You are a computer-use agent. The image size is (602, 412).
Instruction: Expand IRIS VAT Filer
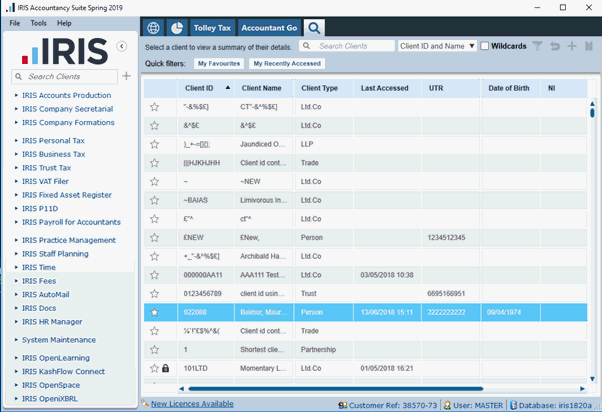point(16,181)
